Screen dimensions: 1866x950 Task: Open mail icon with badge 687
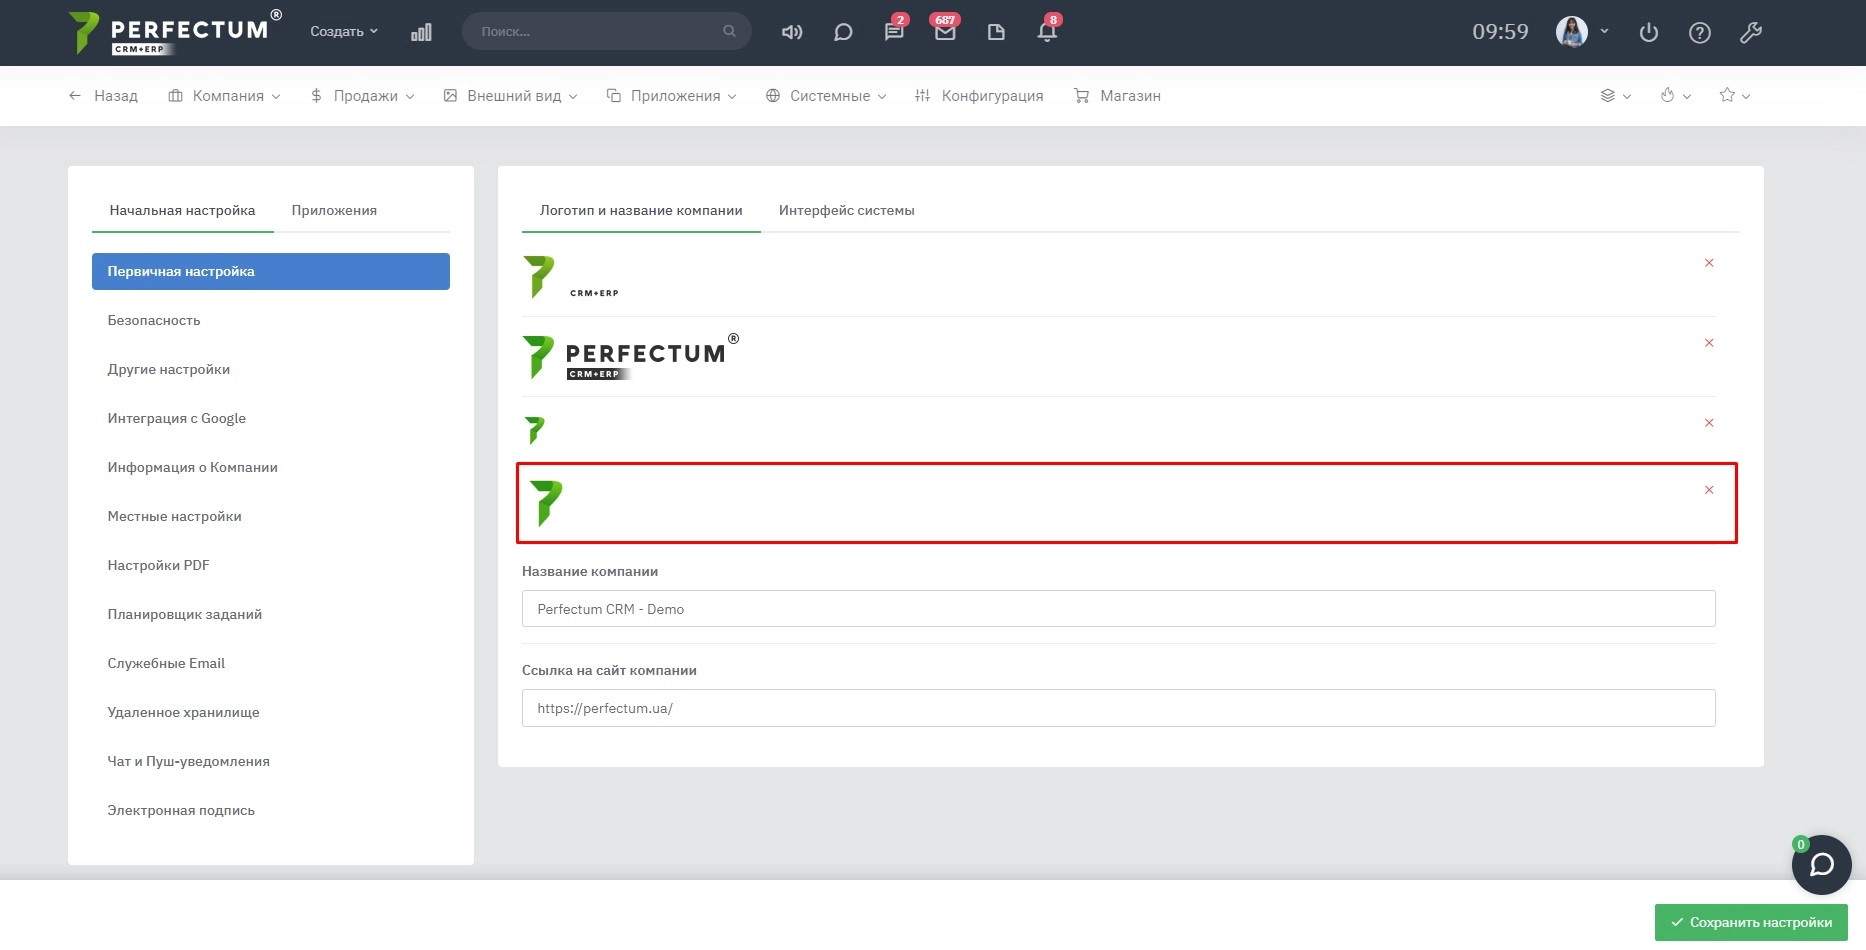(x=945, y=32)
